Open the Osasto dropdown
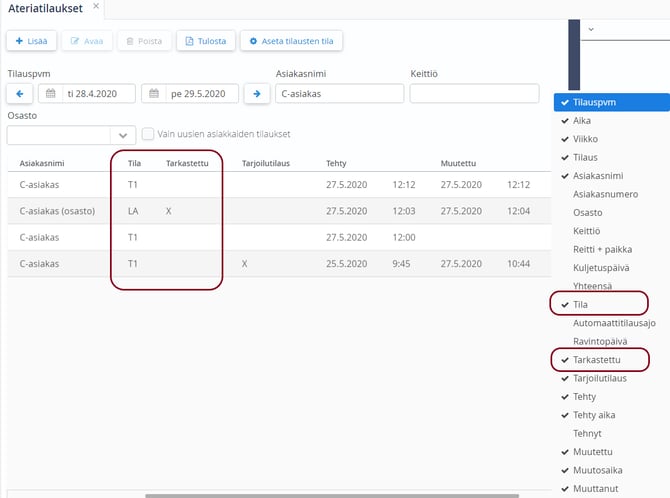The image size is (670, 498). (123, 136)
